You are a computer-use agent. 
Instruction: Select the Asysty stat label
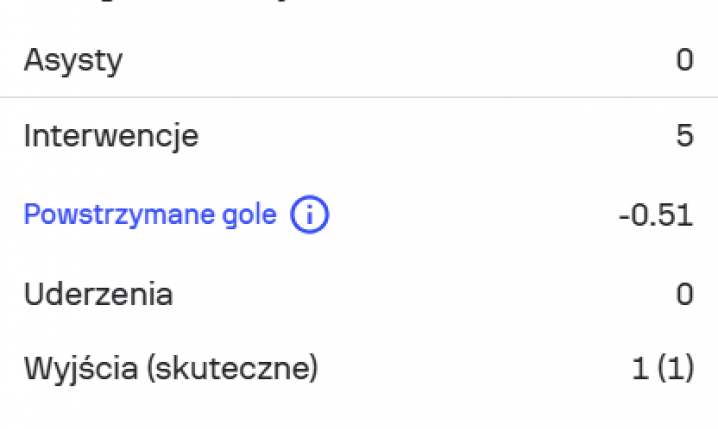(73, 60)
